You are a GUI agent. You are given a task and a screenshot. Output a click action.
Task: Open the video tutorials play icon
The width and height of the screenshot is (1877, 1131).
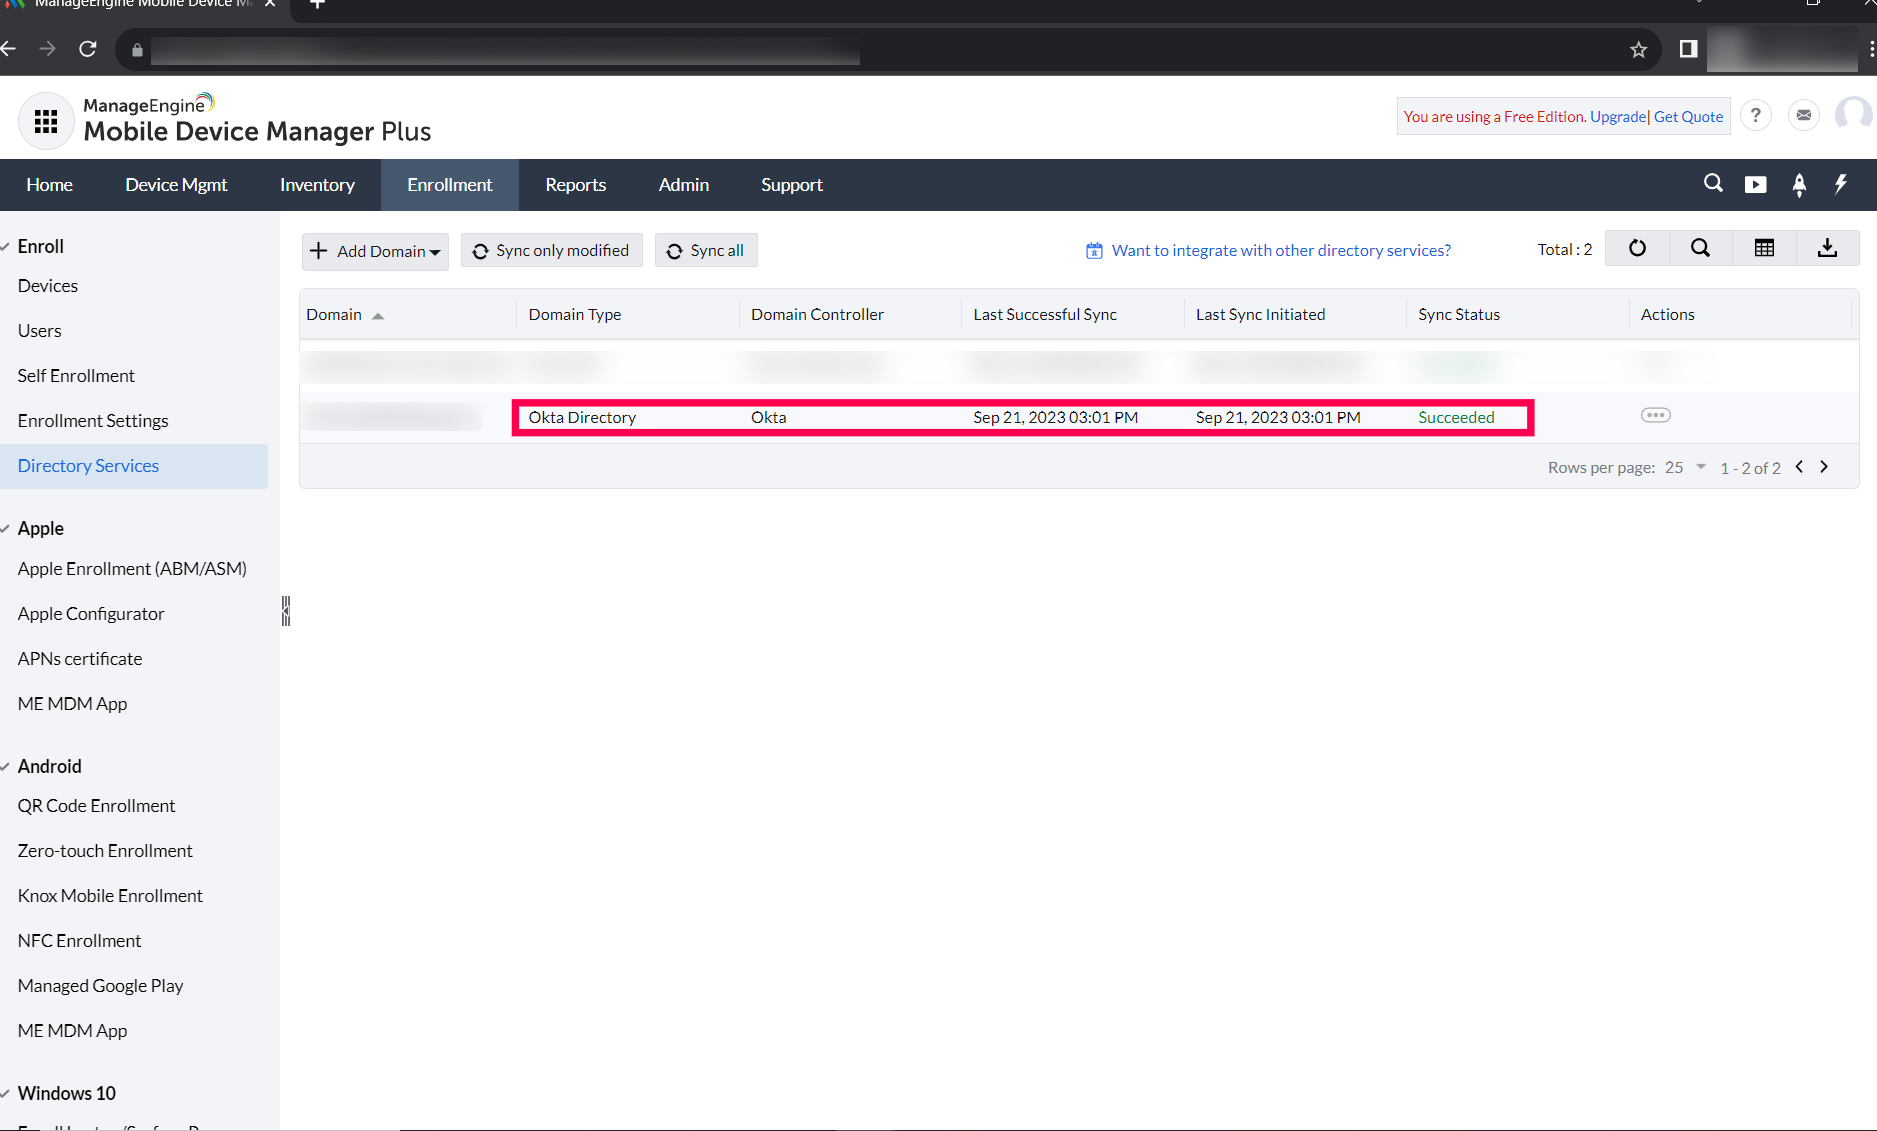pos(1755,185)
